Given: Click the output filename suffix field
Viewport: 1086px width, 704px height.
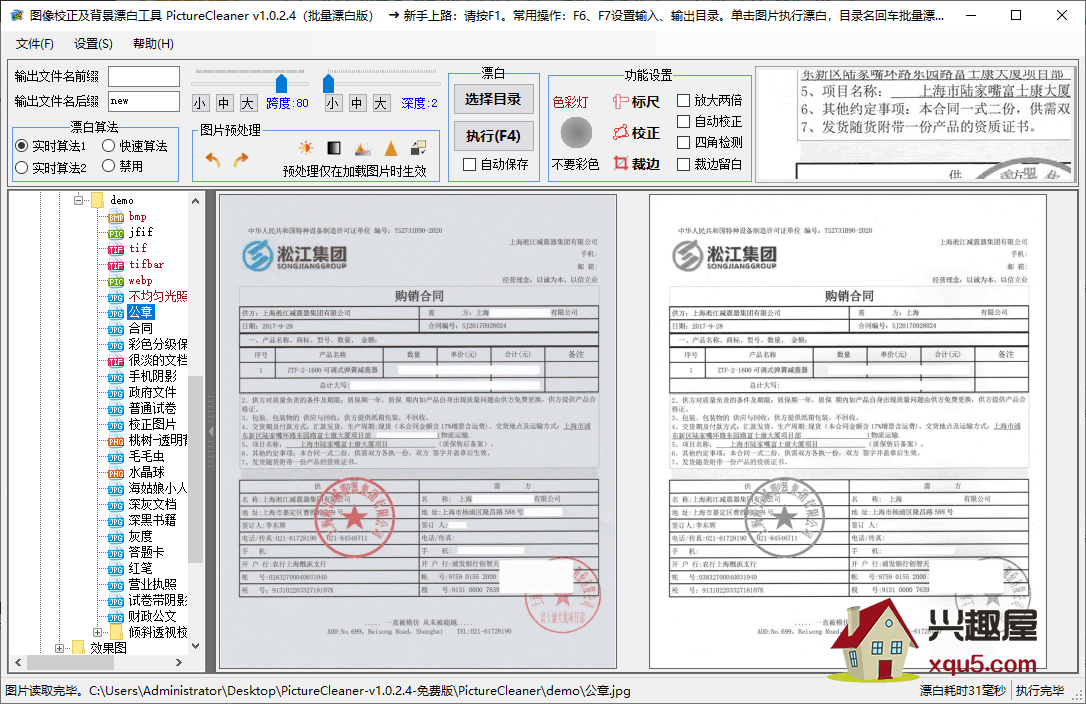Looking at the screenshot, I should pyautogui.click(x=143, y=101).
